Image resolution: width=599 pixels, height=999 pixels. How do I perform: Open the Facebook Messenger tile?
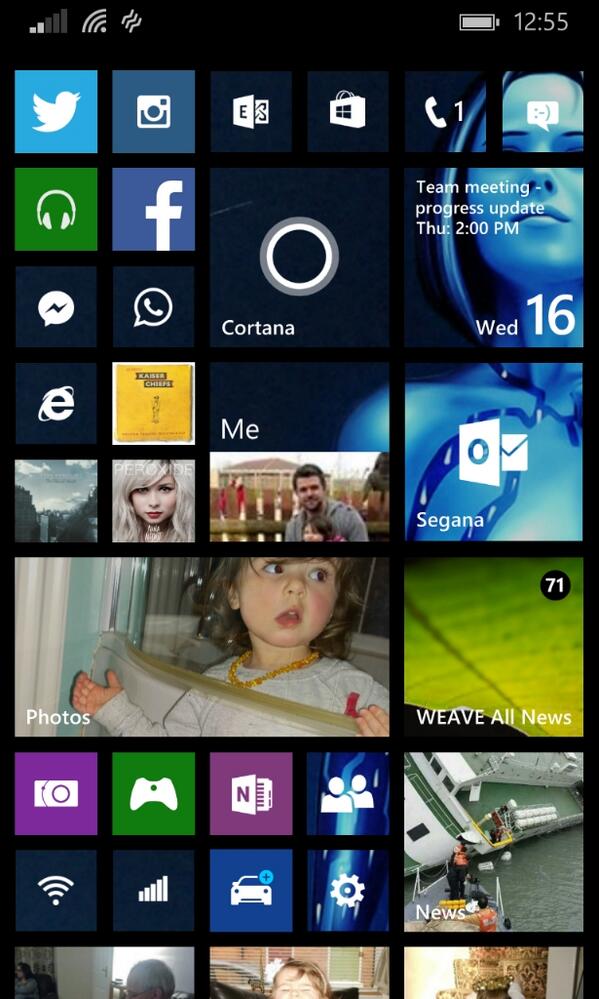tap(56, 307)
